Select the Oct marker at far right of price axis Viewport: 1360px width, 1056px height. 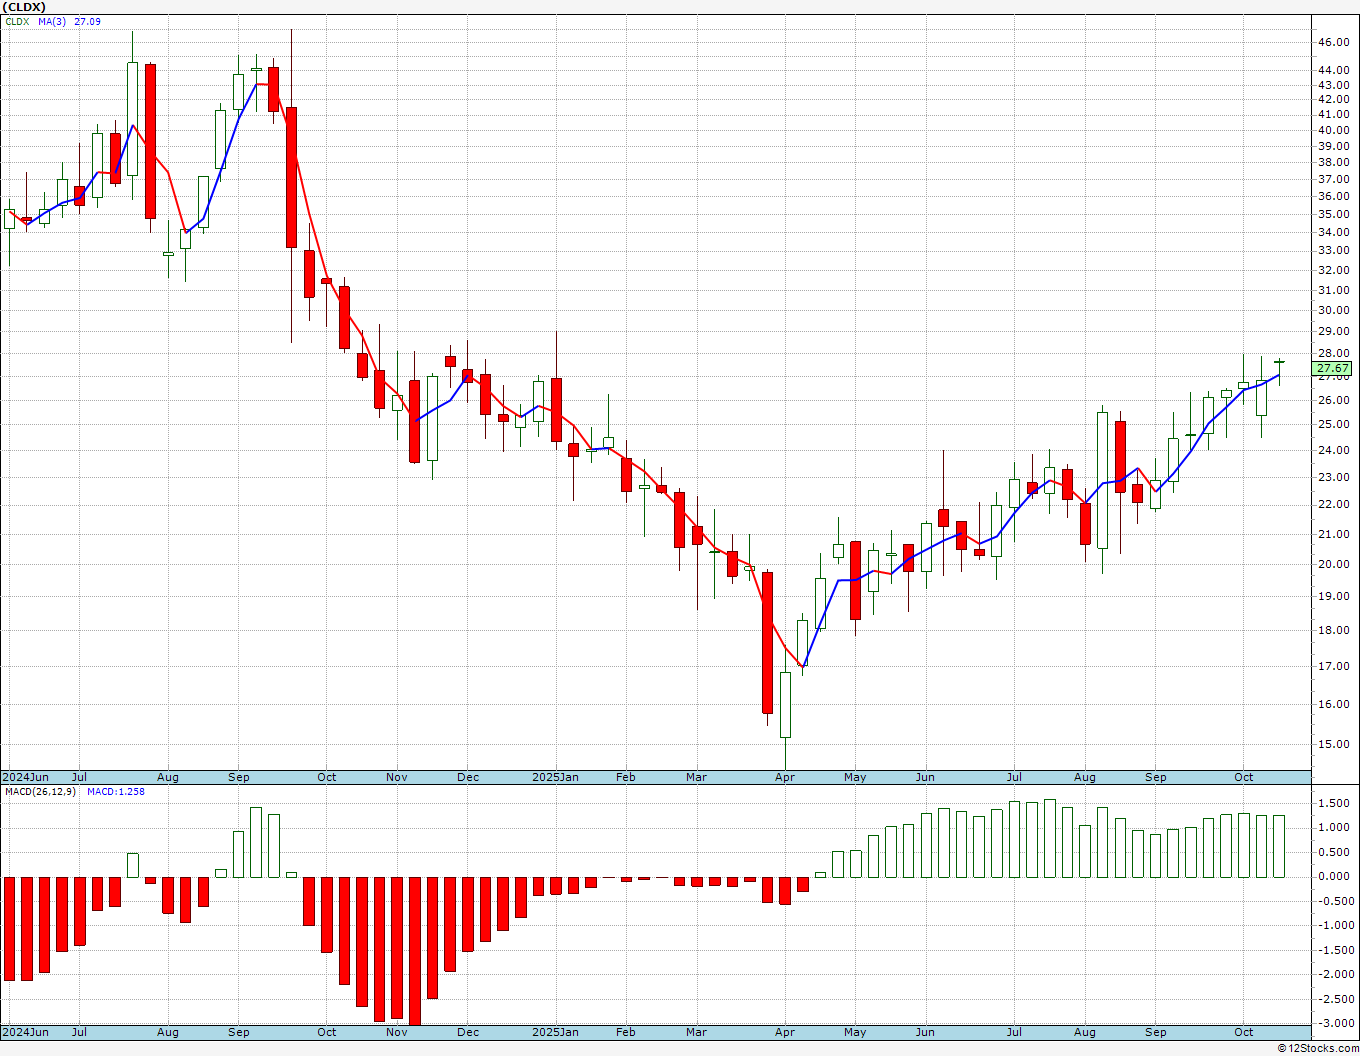point(1244,777)
